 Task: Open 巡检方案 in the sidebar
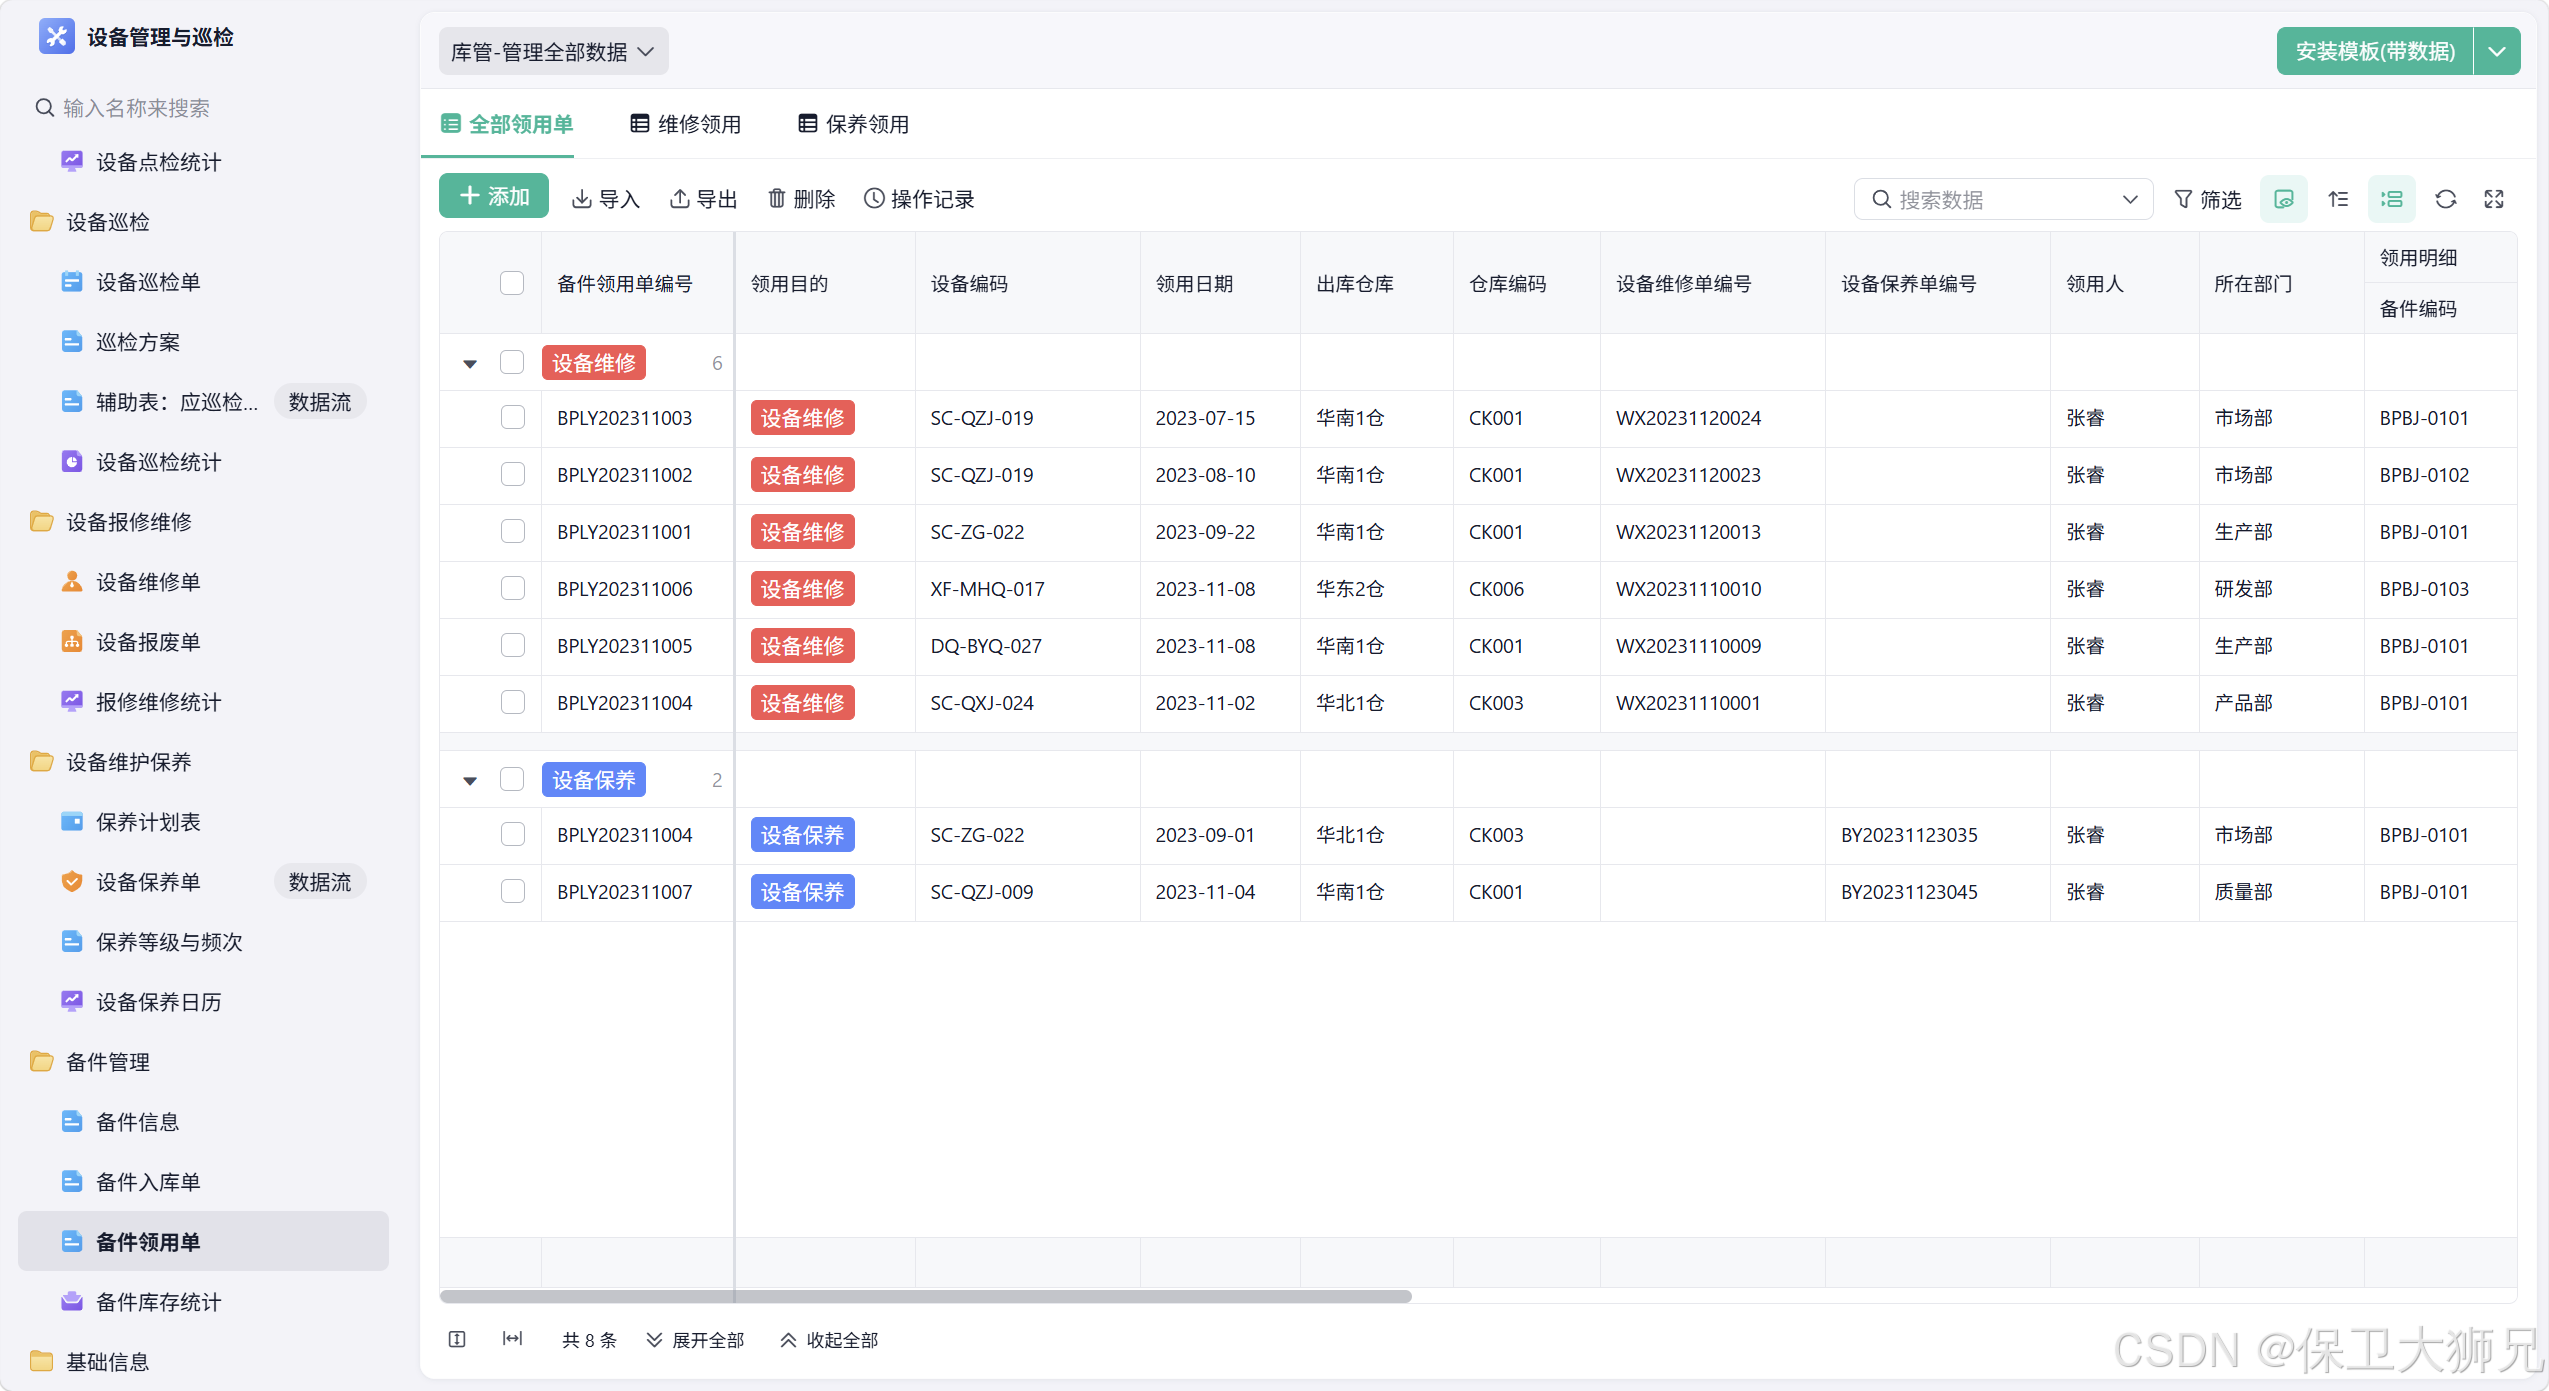pos(203,341)
